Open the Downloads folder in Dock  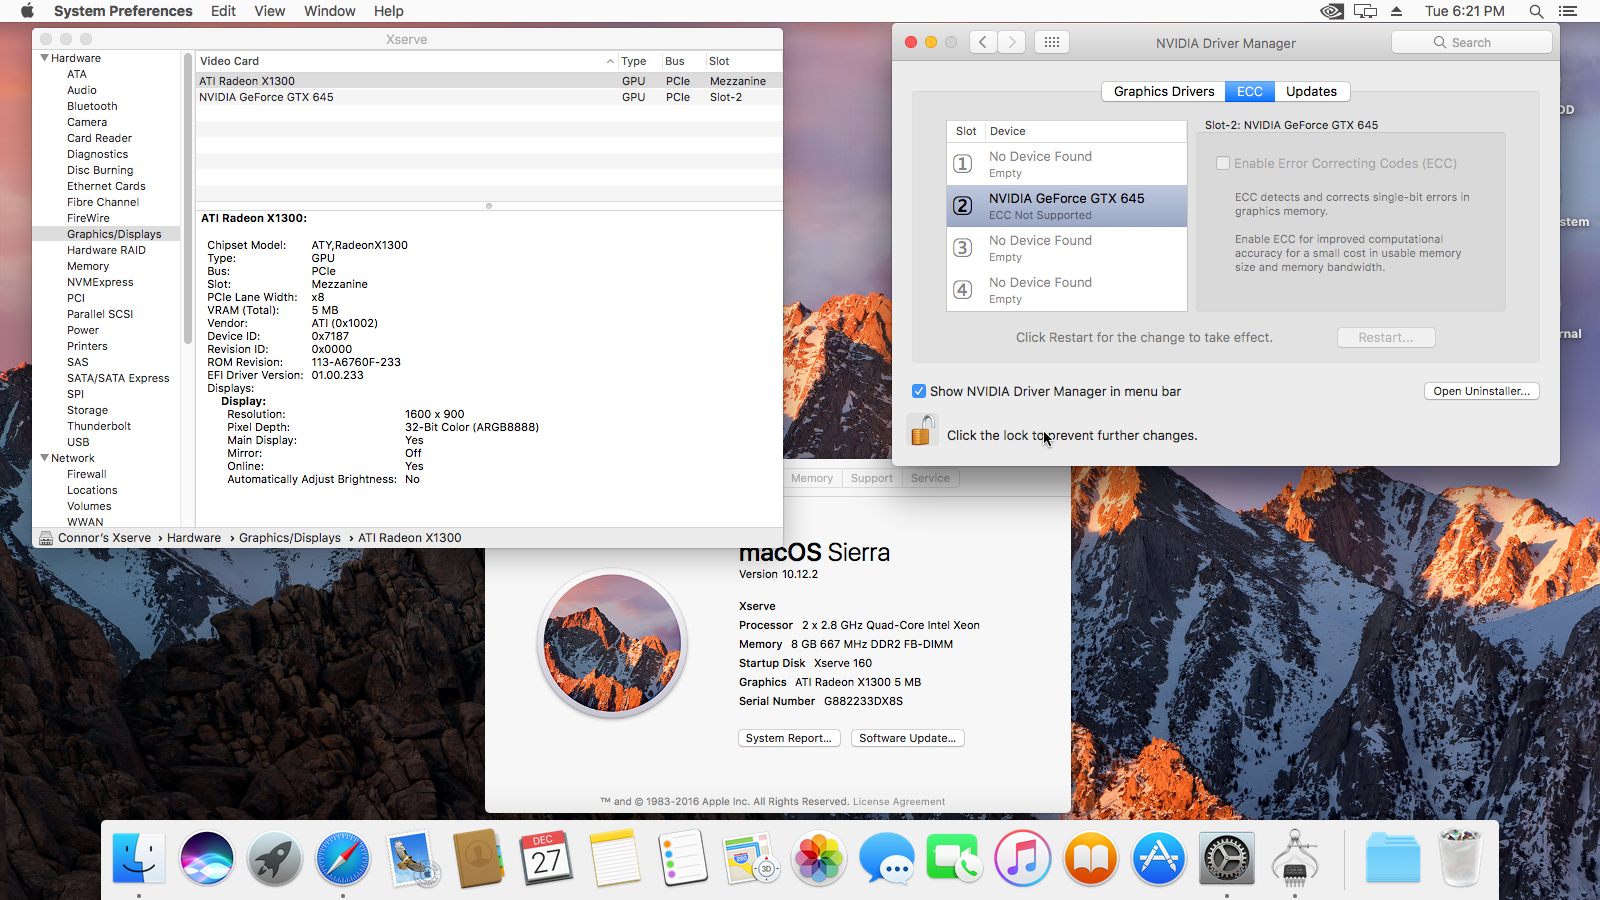(x=1392, y=858)
